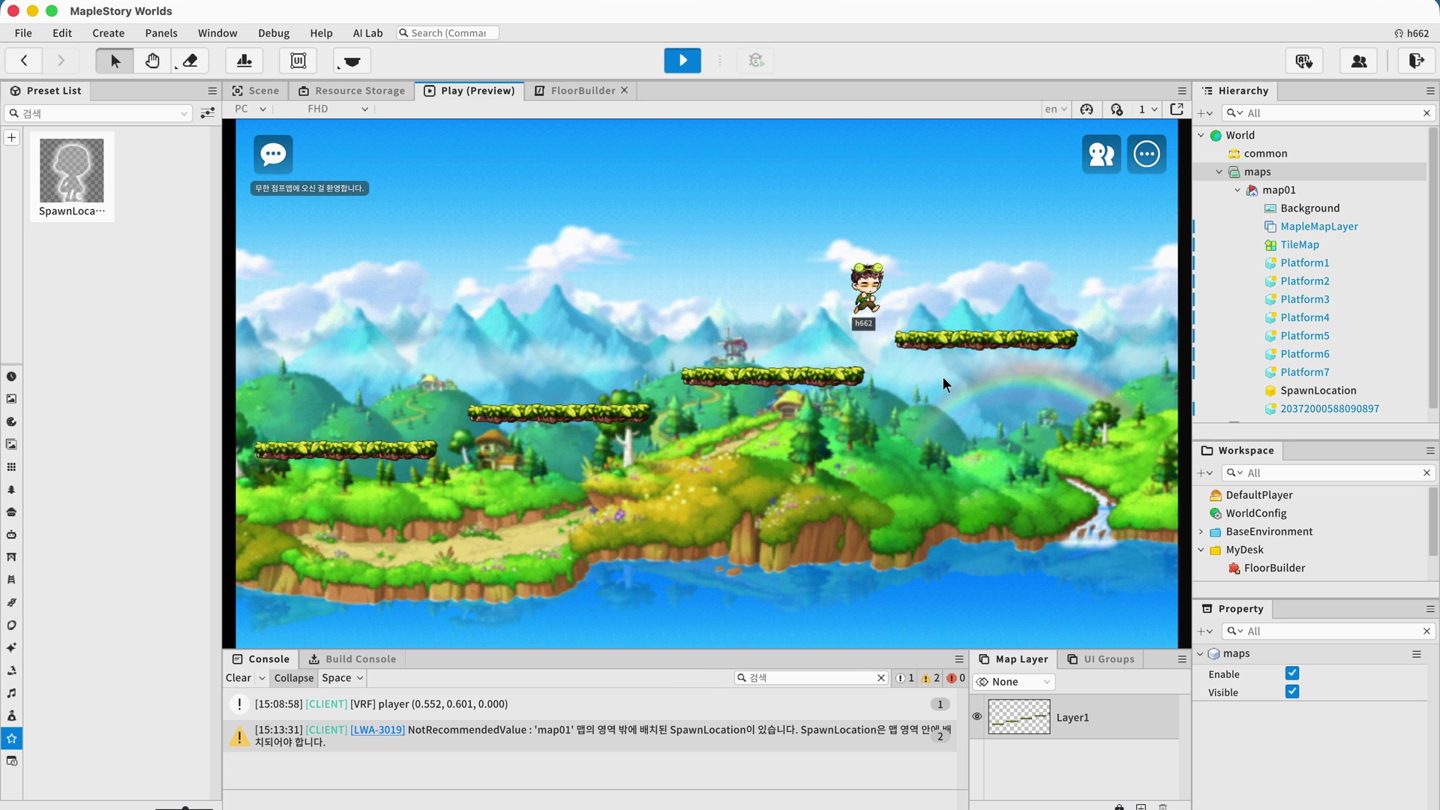
Task: Select the arrow Select tool
Action: pyautogui.click(x=115, y=61)
